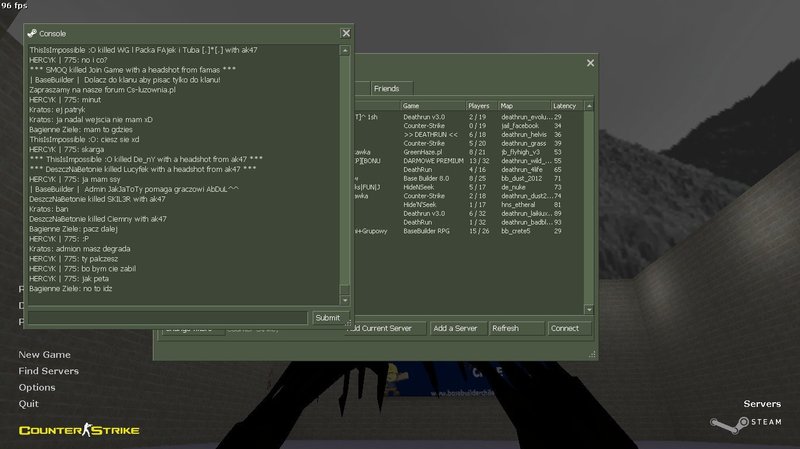Click the Counter-Strike logo
This screenshot has width=800, height=449.
79,431
